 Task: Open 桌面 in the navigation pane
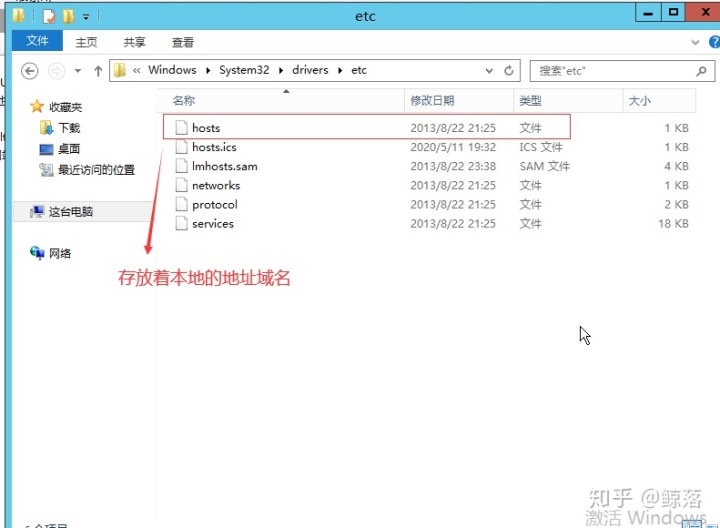(69, 149)
